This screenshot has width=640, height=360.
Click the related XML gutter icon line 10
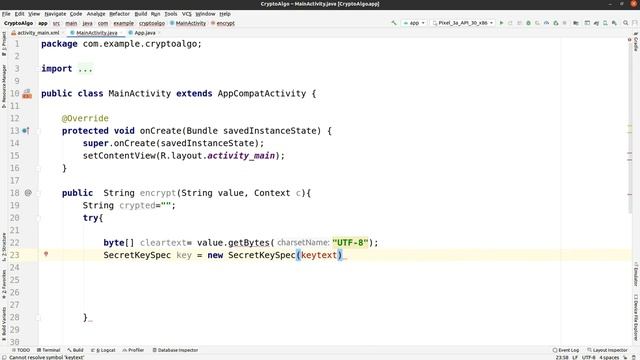[x=27, y=94]
